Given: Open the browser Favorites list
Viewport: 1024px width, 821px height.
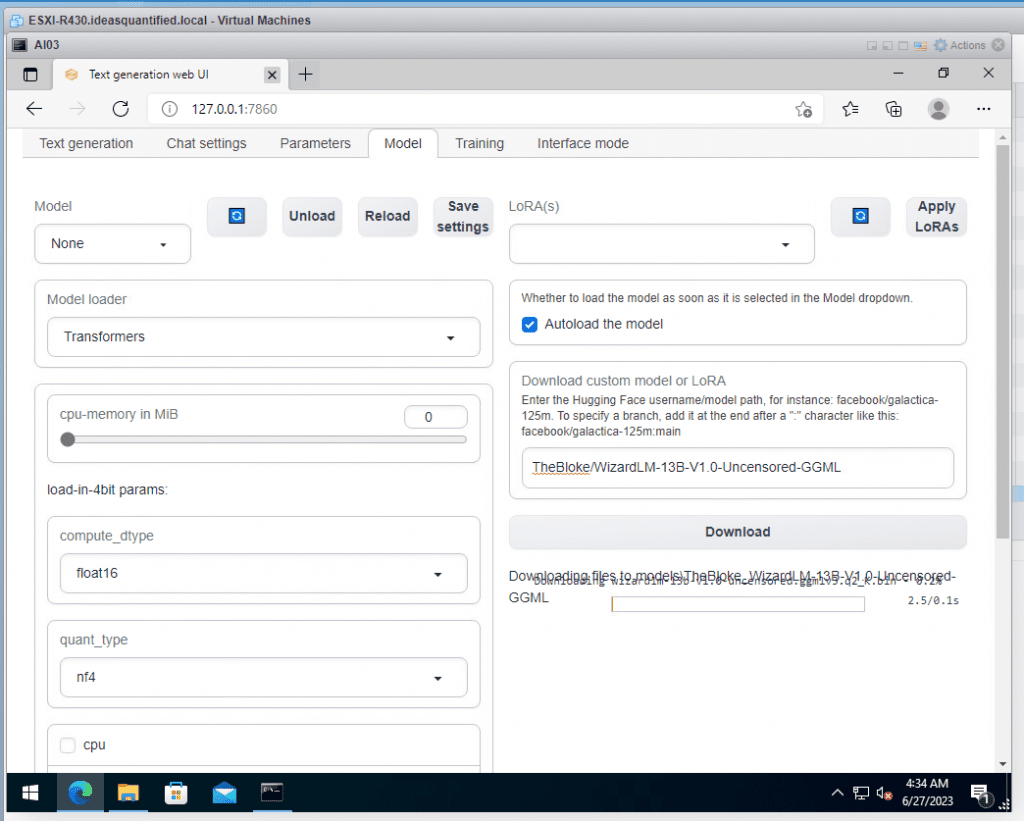Looking at the screenshot, I should tap(850, 109).
